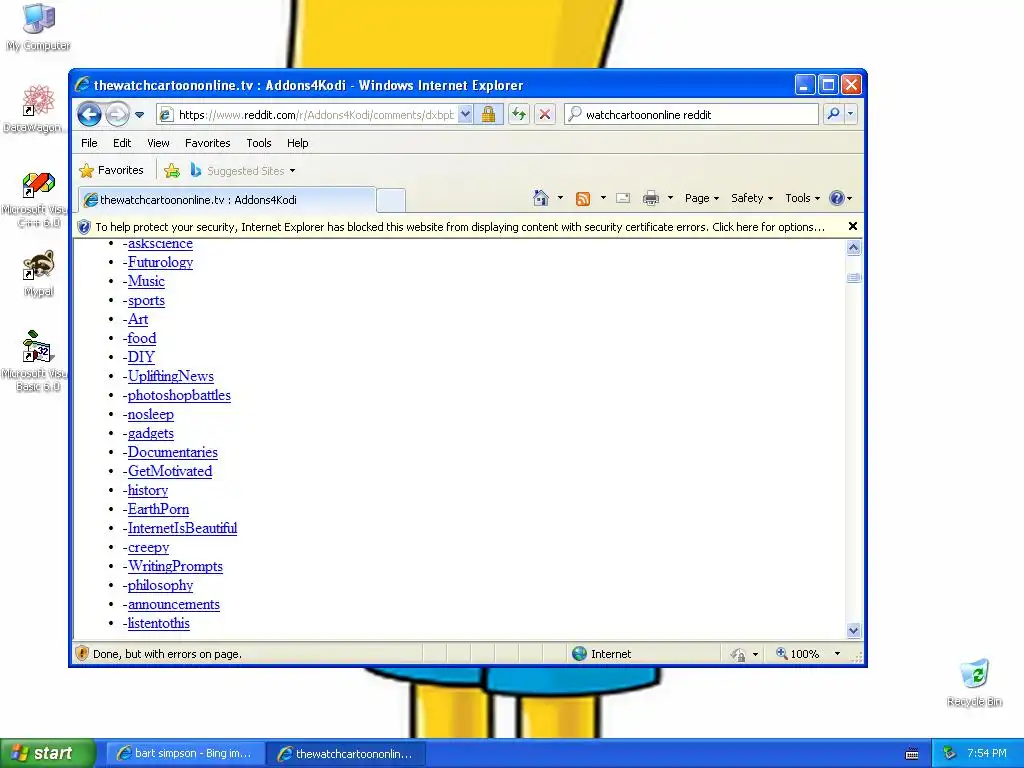Open a new blank tab

[x=391, y=200]
